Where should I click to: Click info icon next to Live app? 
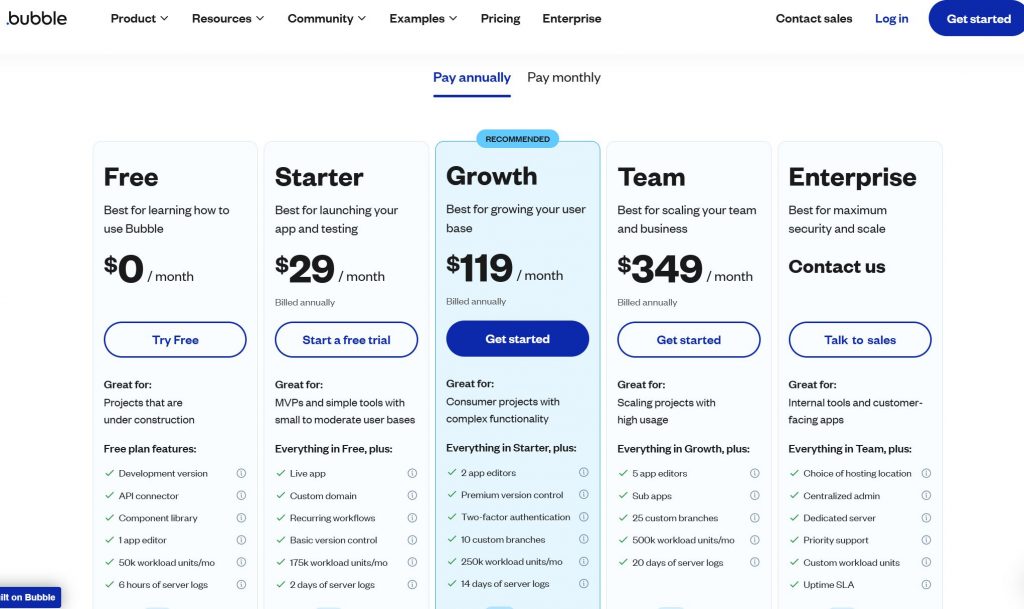[412, 474]
